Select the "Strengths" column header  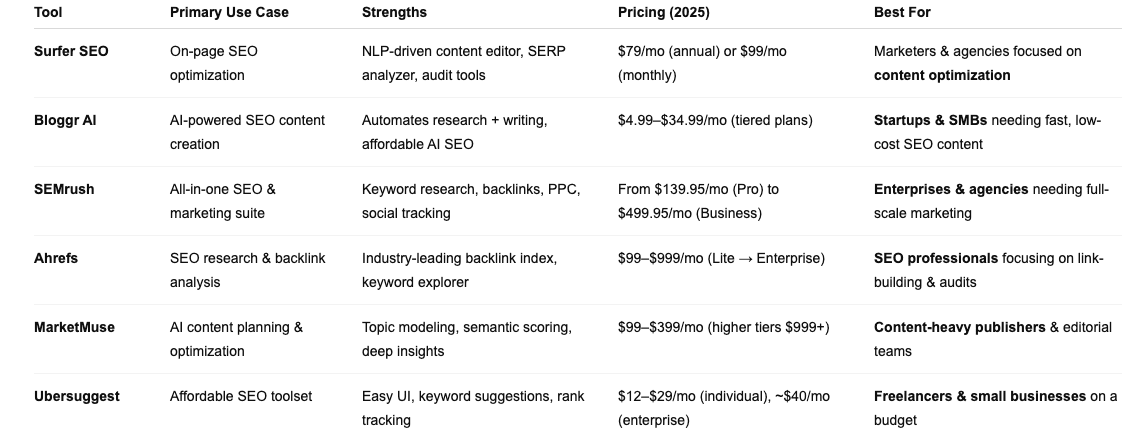tap(394, 12)
